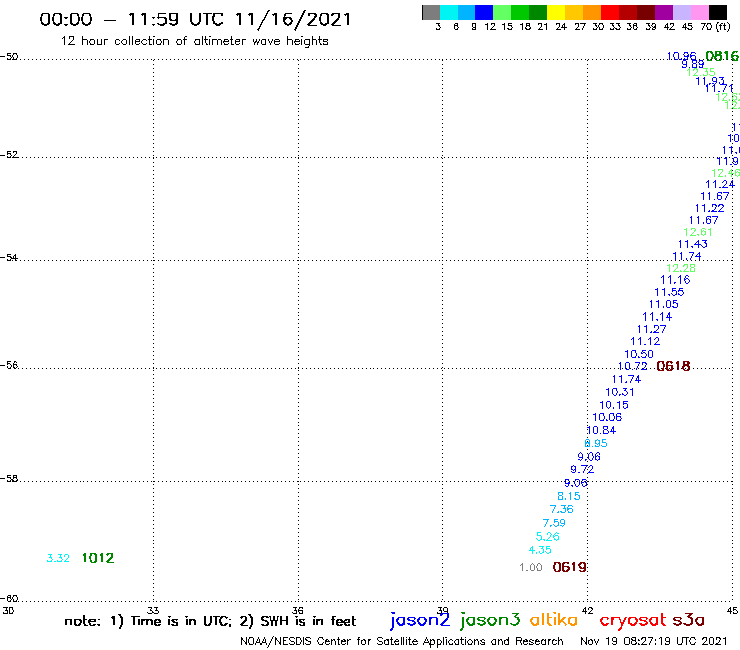Select the 0816 time stamp label
Screen dimensions: 740x650
[x=722, y=56]
